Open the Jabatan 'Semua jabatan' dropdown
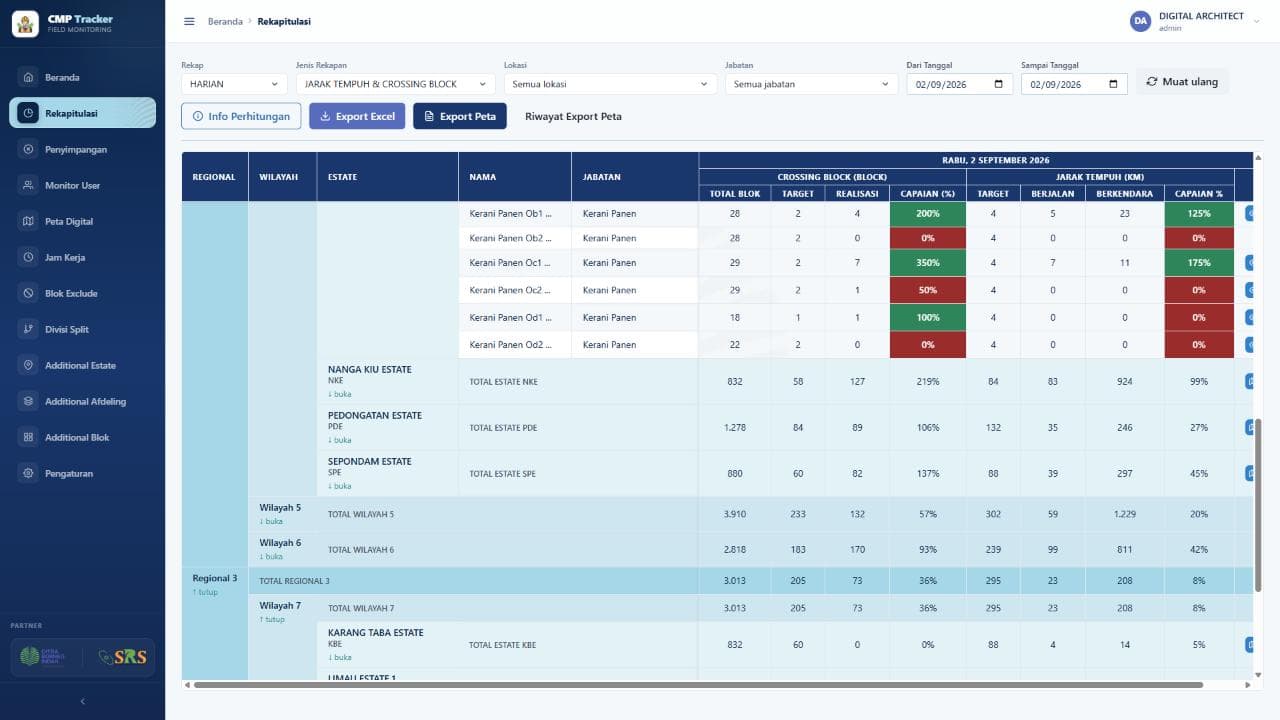The height and width of the screenshot is (720, 1280). pos(811,84)
